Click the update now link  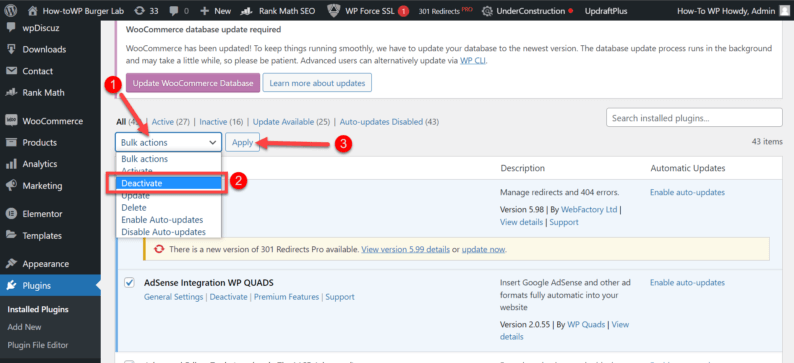(484, 250)
